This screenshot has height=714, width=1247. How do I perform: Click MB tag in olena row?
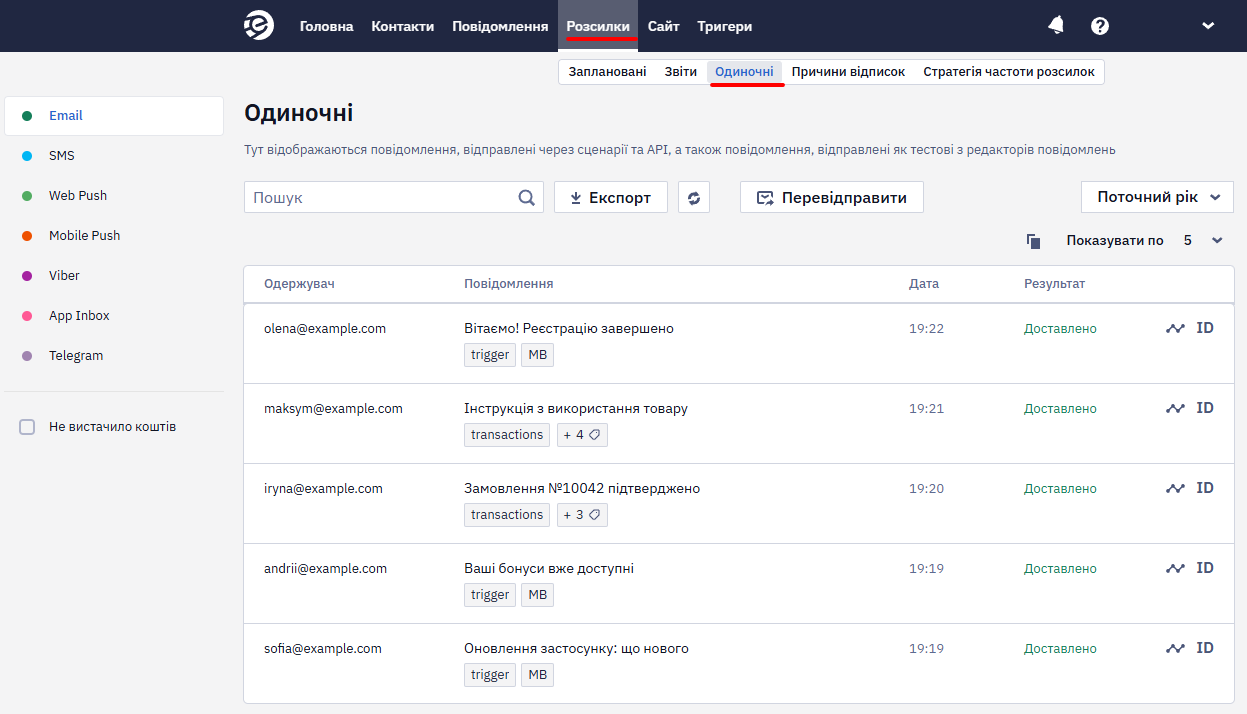[537, 355]
